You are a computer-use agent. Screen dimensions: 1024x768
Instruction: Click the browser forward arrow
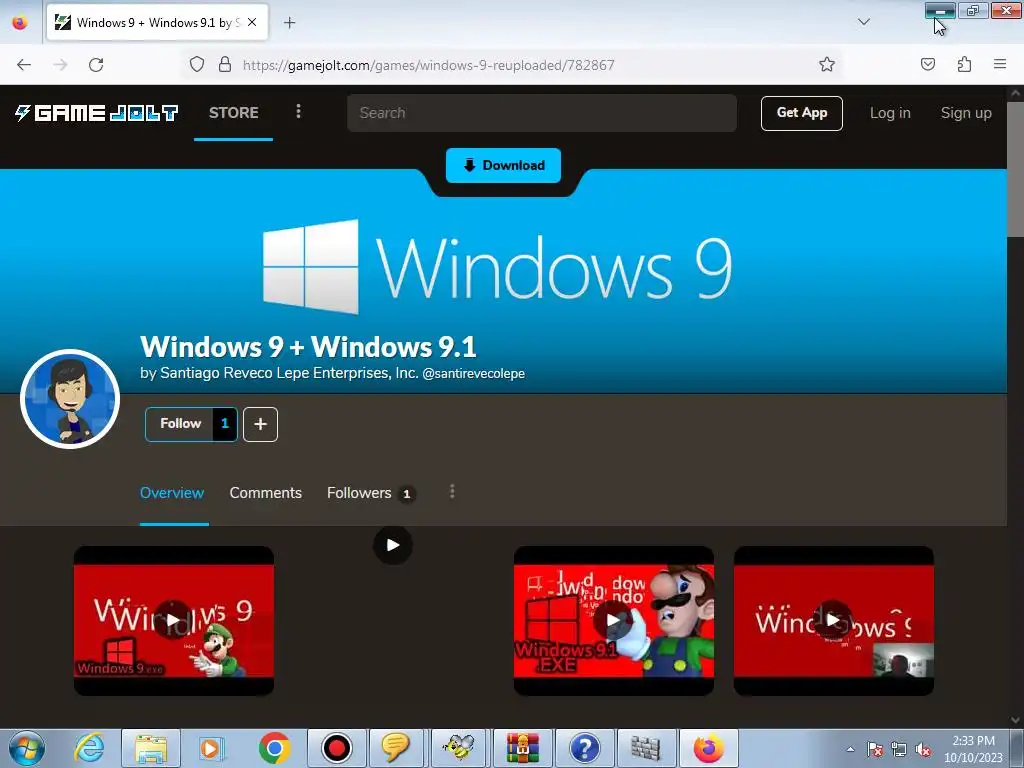pyautogui.click(x=60, y=65)
